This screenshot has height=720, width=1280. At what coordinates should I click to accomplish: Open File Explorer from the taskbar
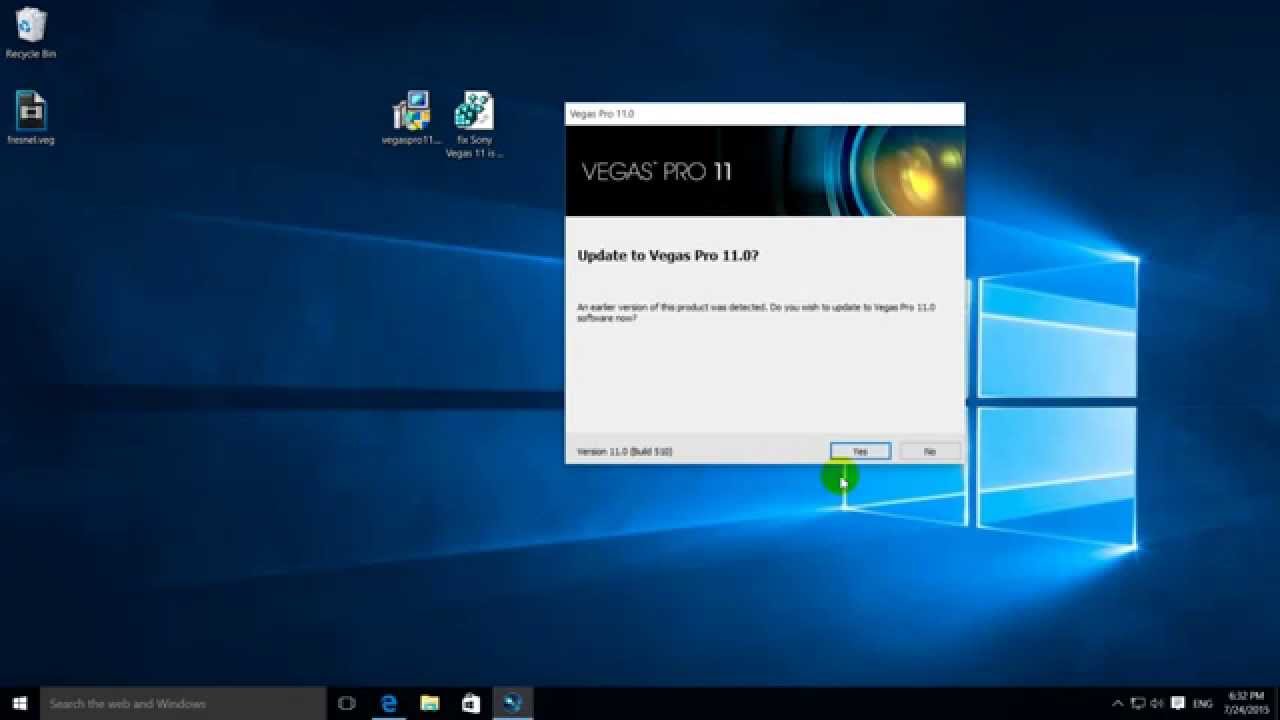coord(430,703)
